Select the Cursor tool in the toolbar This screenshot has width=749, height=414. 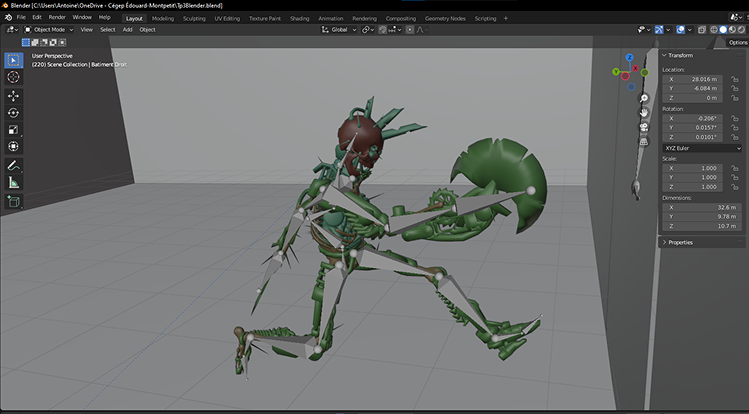[13, 77]
